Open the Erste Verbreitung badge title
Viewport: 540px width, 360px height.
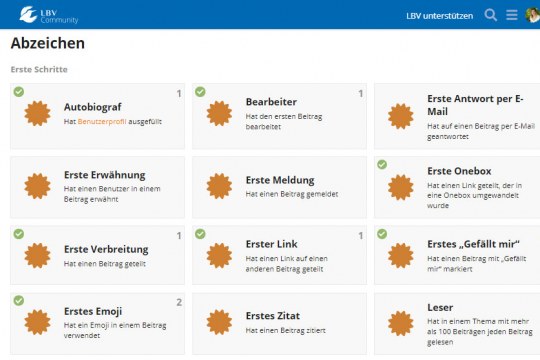(106, 249)
